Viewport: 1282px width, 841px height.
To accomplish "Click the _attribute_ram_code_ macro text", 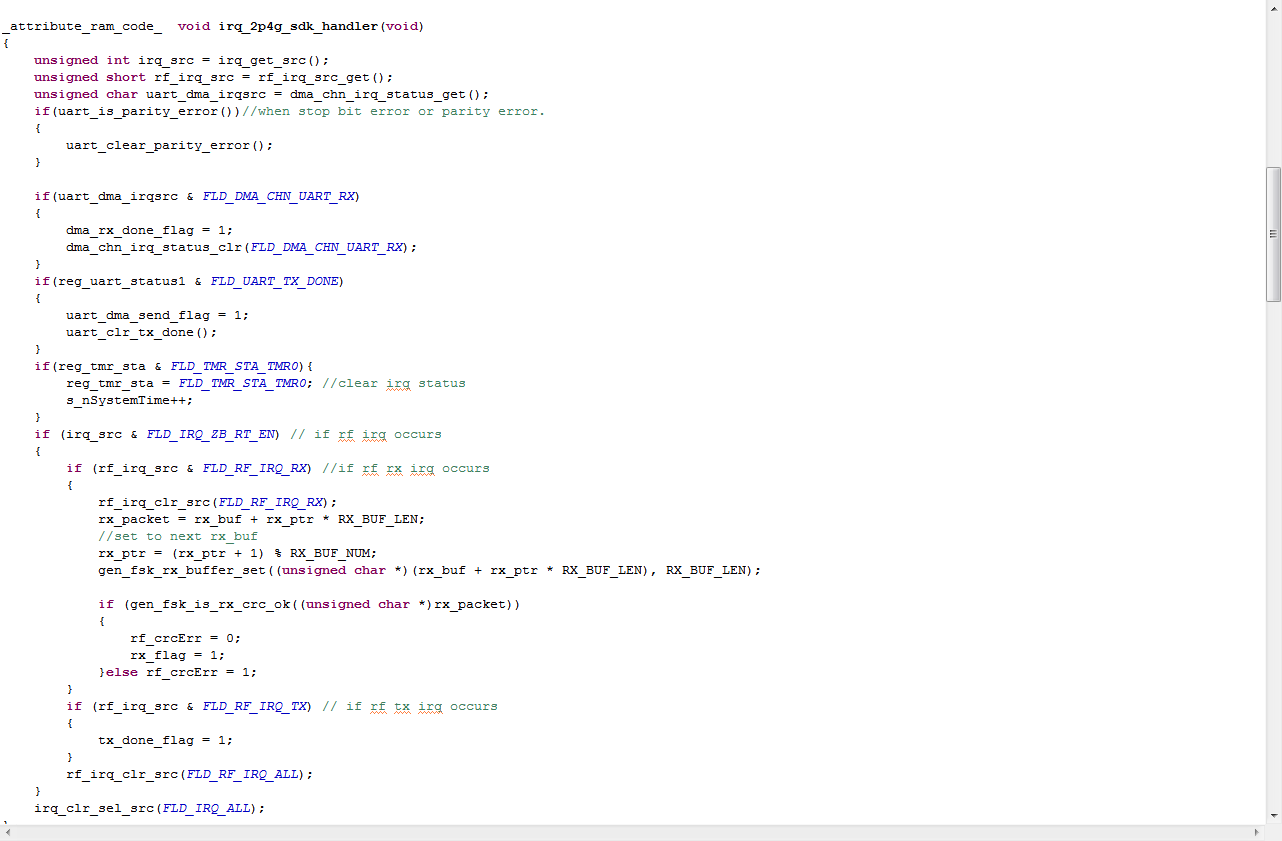I will pos(82,26).
